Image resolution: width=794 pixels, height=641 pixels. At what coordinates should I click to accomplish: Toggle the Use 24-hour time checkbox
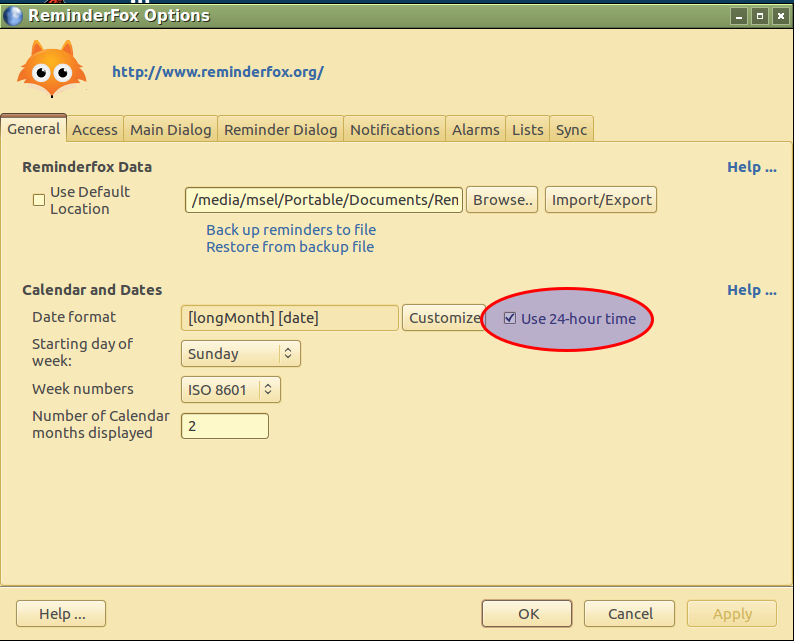point(509,318)
